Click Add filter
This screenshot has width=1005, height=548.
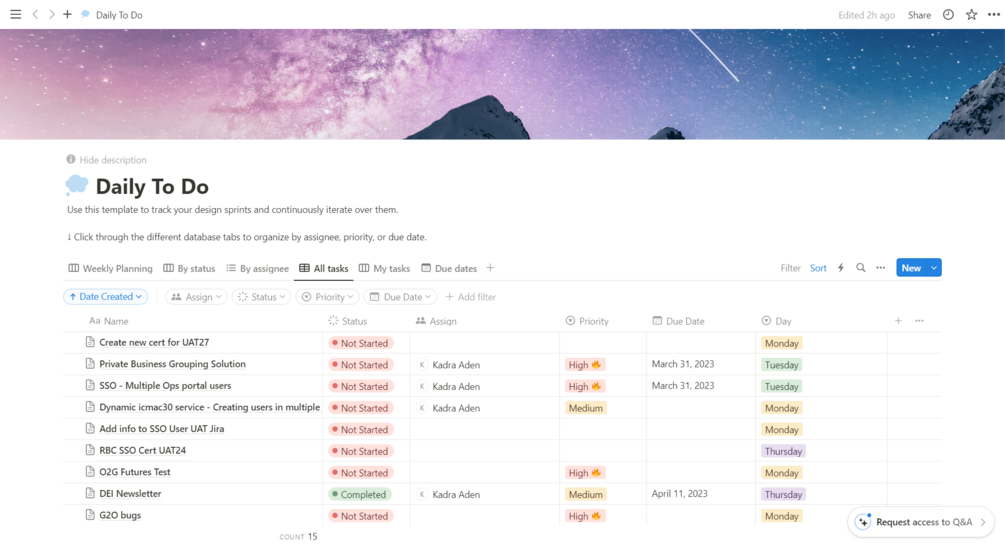470,297
